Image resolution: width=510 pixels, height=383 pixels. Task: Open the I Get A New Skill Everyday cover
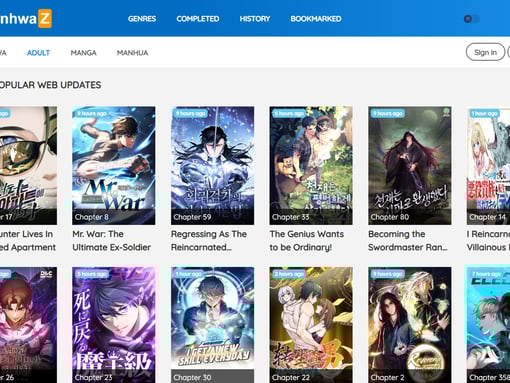point(212,325)
